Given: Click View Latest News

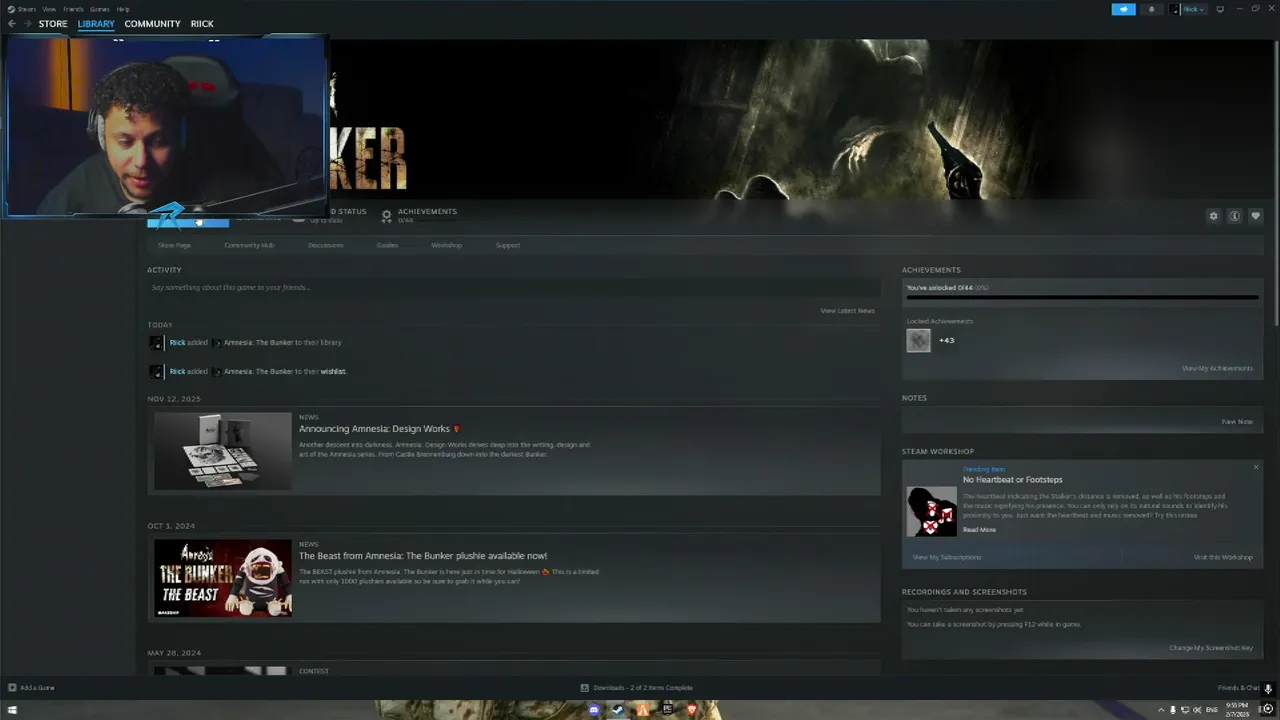Looking at the screenshot, I should [x=848, y=311].
